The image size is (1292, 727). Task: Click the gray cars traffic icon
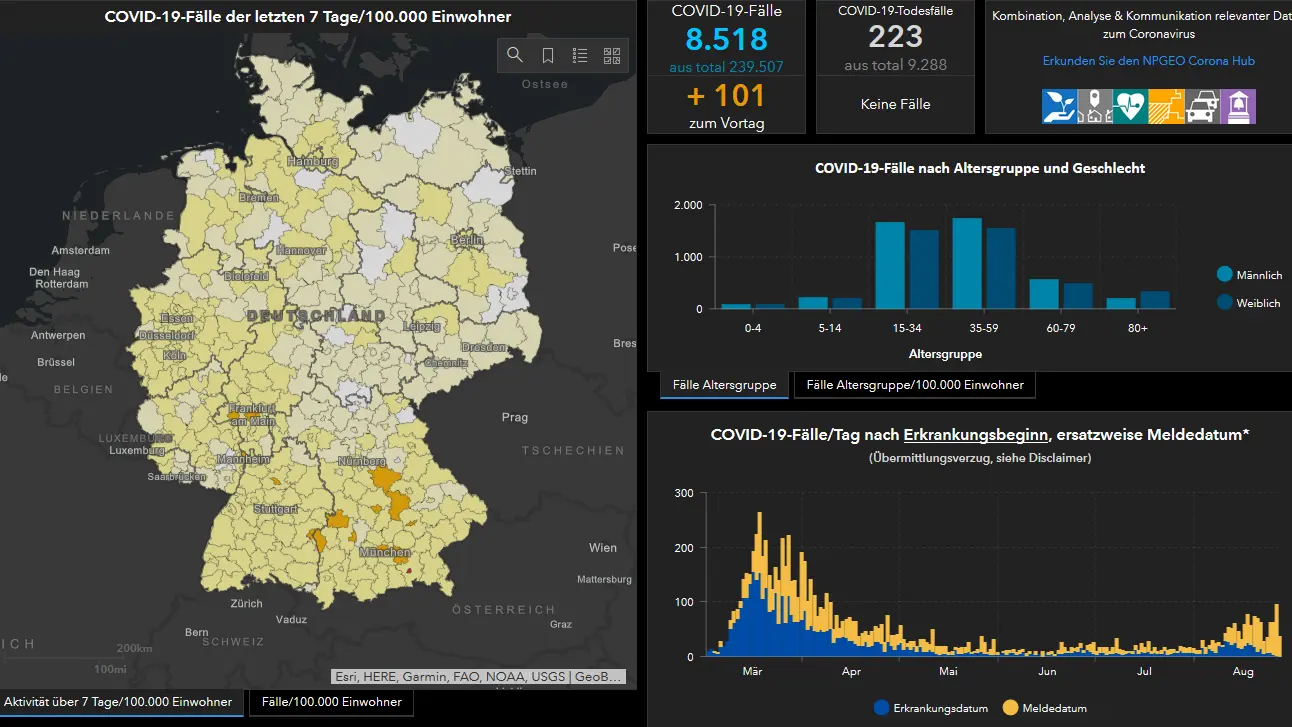pyautogui.click(x=1203, y=106)
